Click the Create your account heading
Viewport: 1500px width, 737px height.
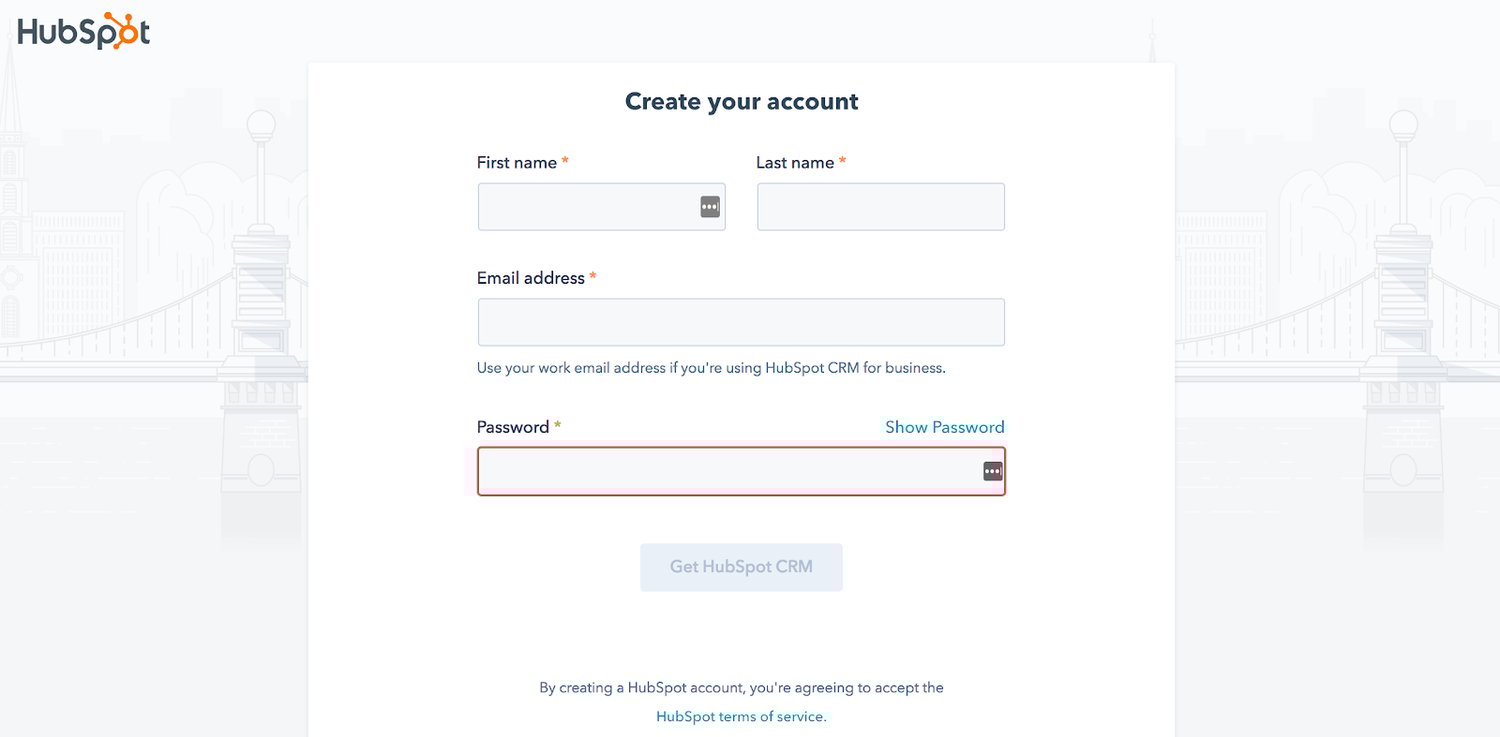pos(741,102)
